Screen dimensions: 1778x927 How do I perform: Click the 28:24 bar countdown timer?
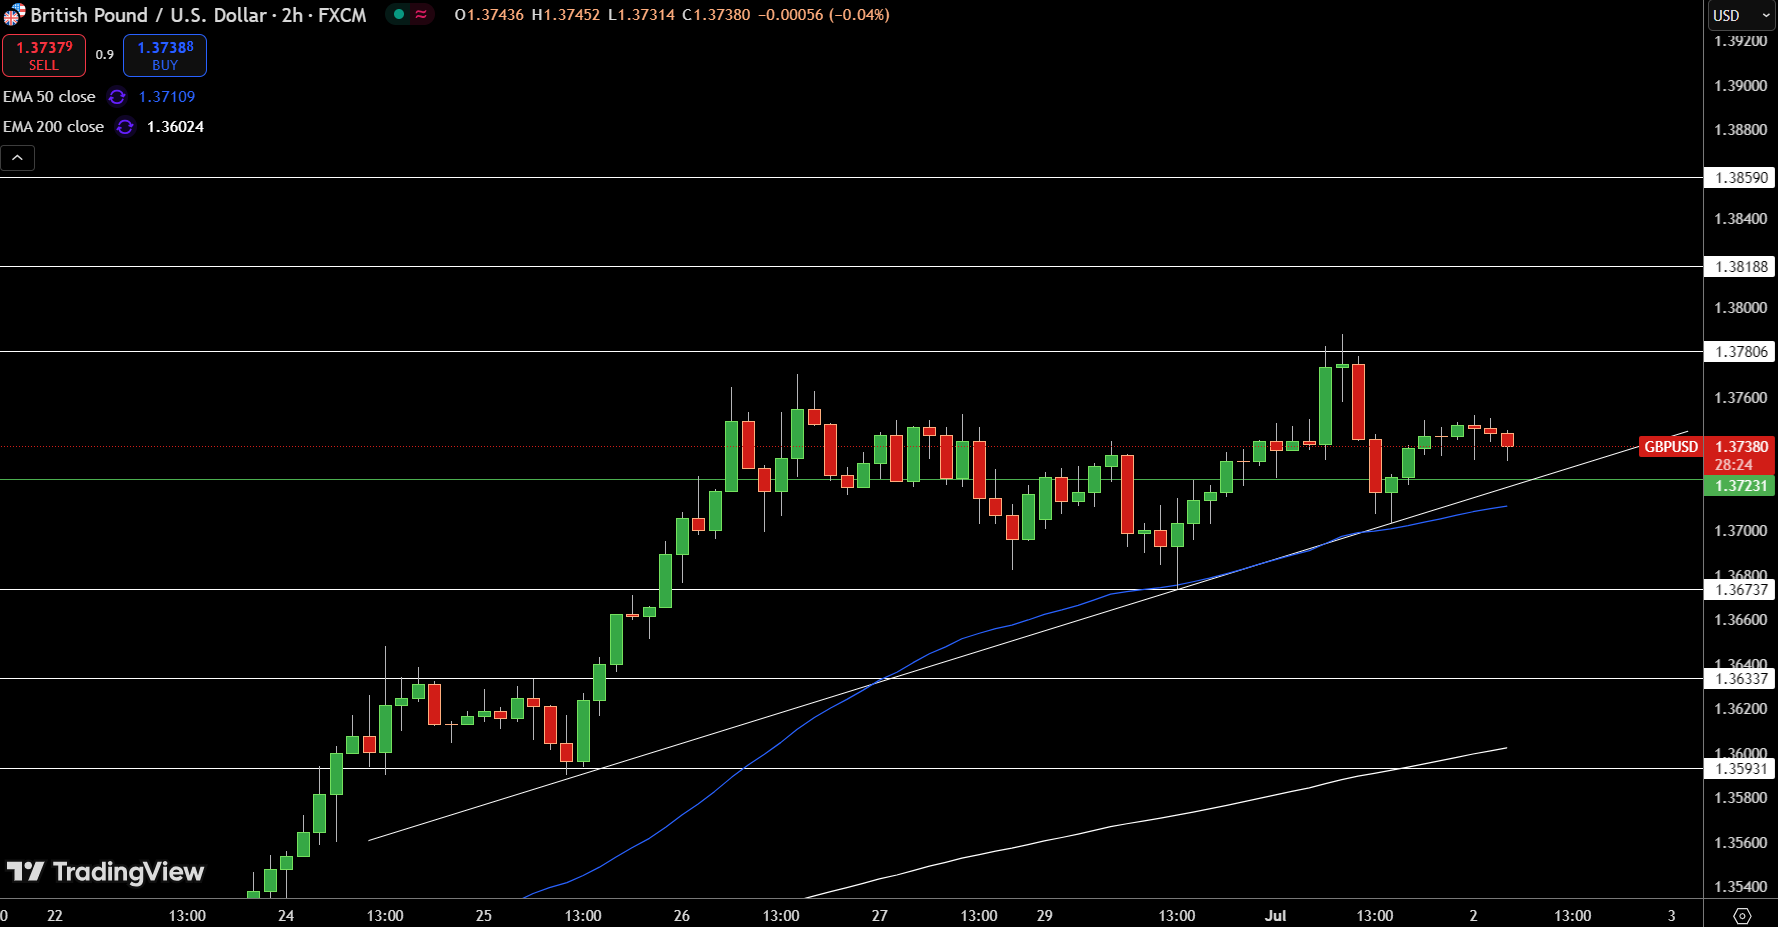pos(1733,465)
